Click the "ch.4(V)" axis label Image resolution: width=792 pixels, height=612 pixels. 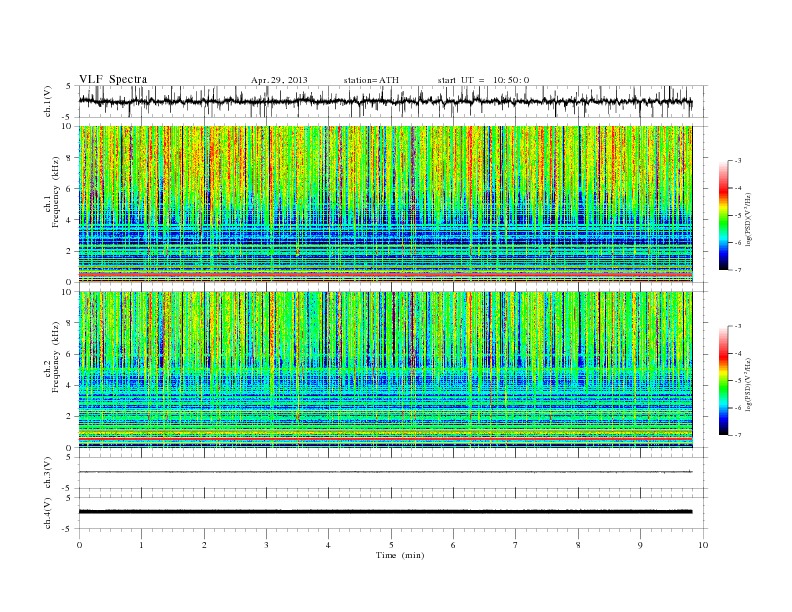[x=48, y=513]
